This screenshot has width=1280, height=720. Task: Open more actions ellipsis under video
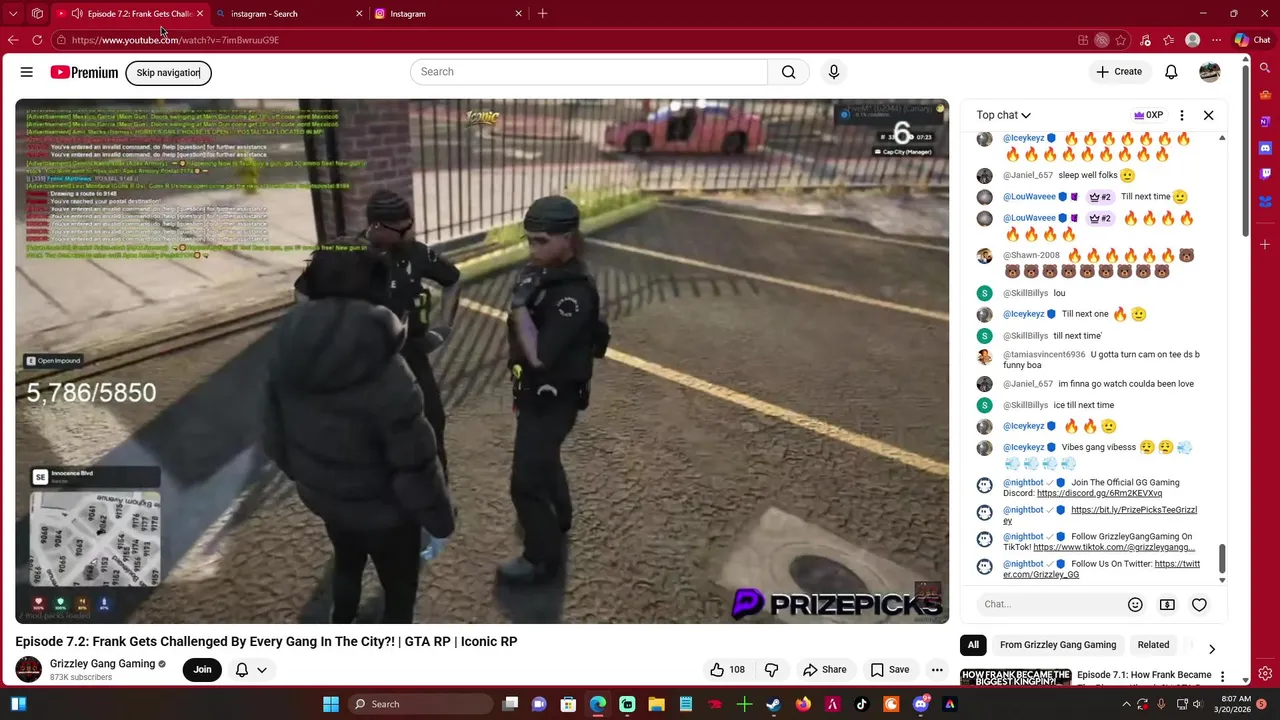coord(937,670)
